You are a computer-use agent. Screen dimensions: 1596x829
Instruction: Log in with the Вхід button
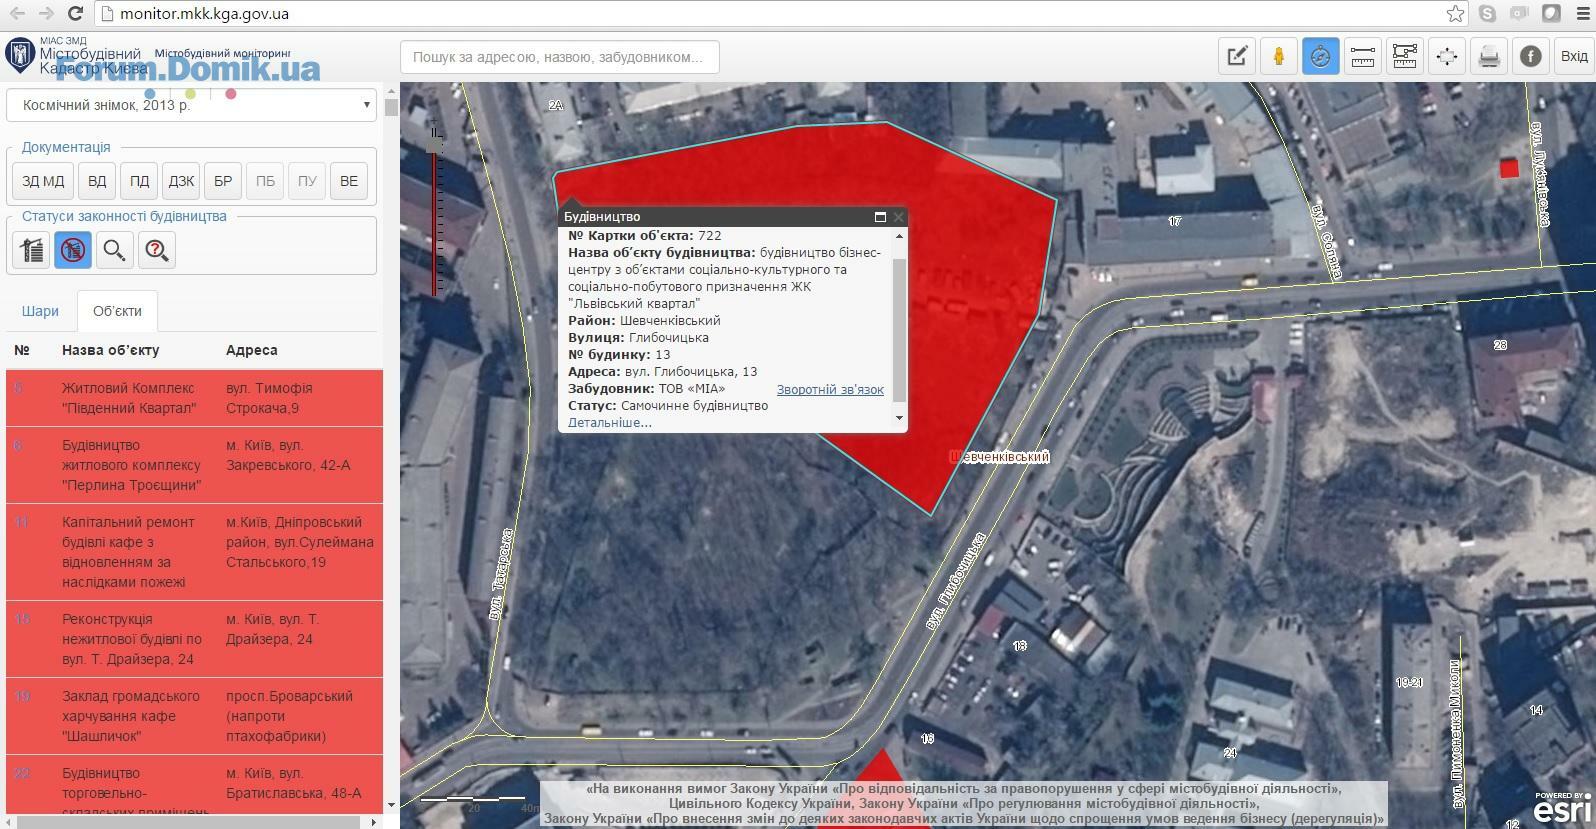point(1574,57)
